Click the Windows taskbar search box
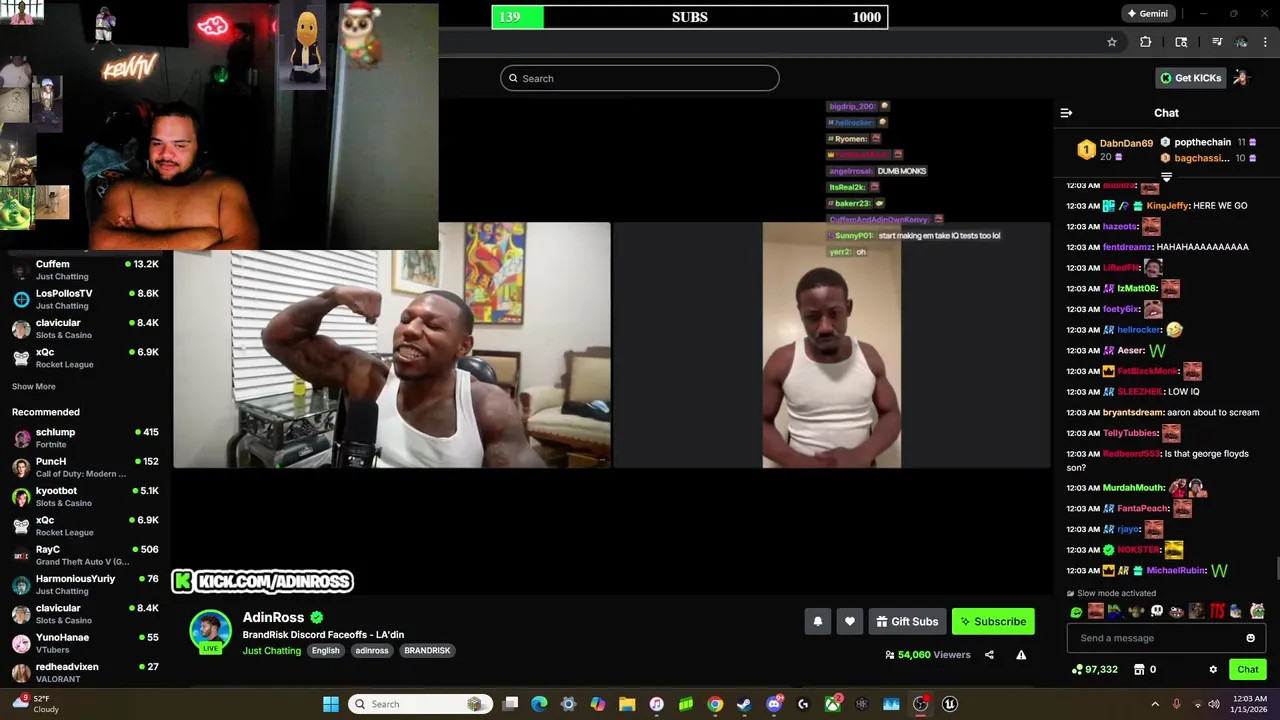 pos(420,704)
